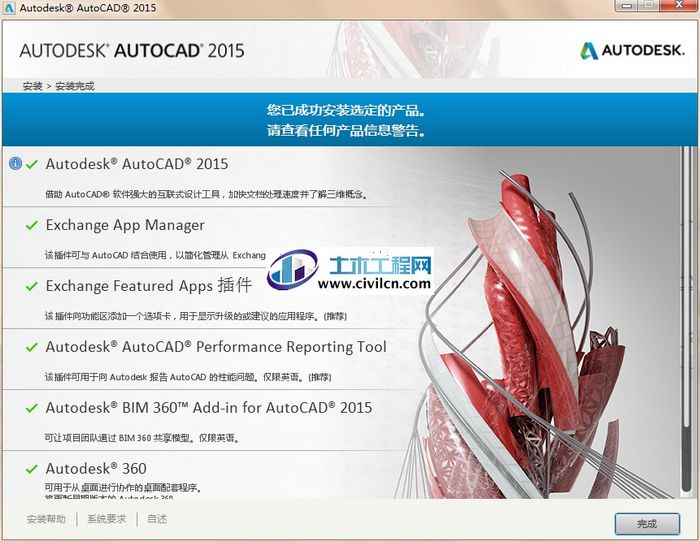Click the product list vertical scrollbar
700x542 pixels.
pyautogui.click(x=687, y=321)
